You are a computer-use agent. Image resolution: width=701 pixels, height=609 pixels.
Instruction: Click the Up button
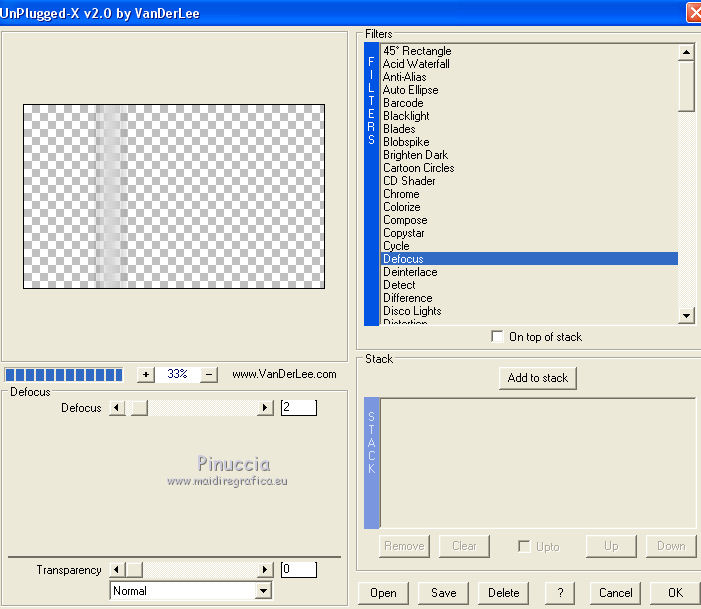611,546
